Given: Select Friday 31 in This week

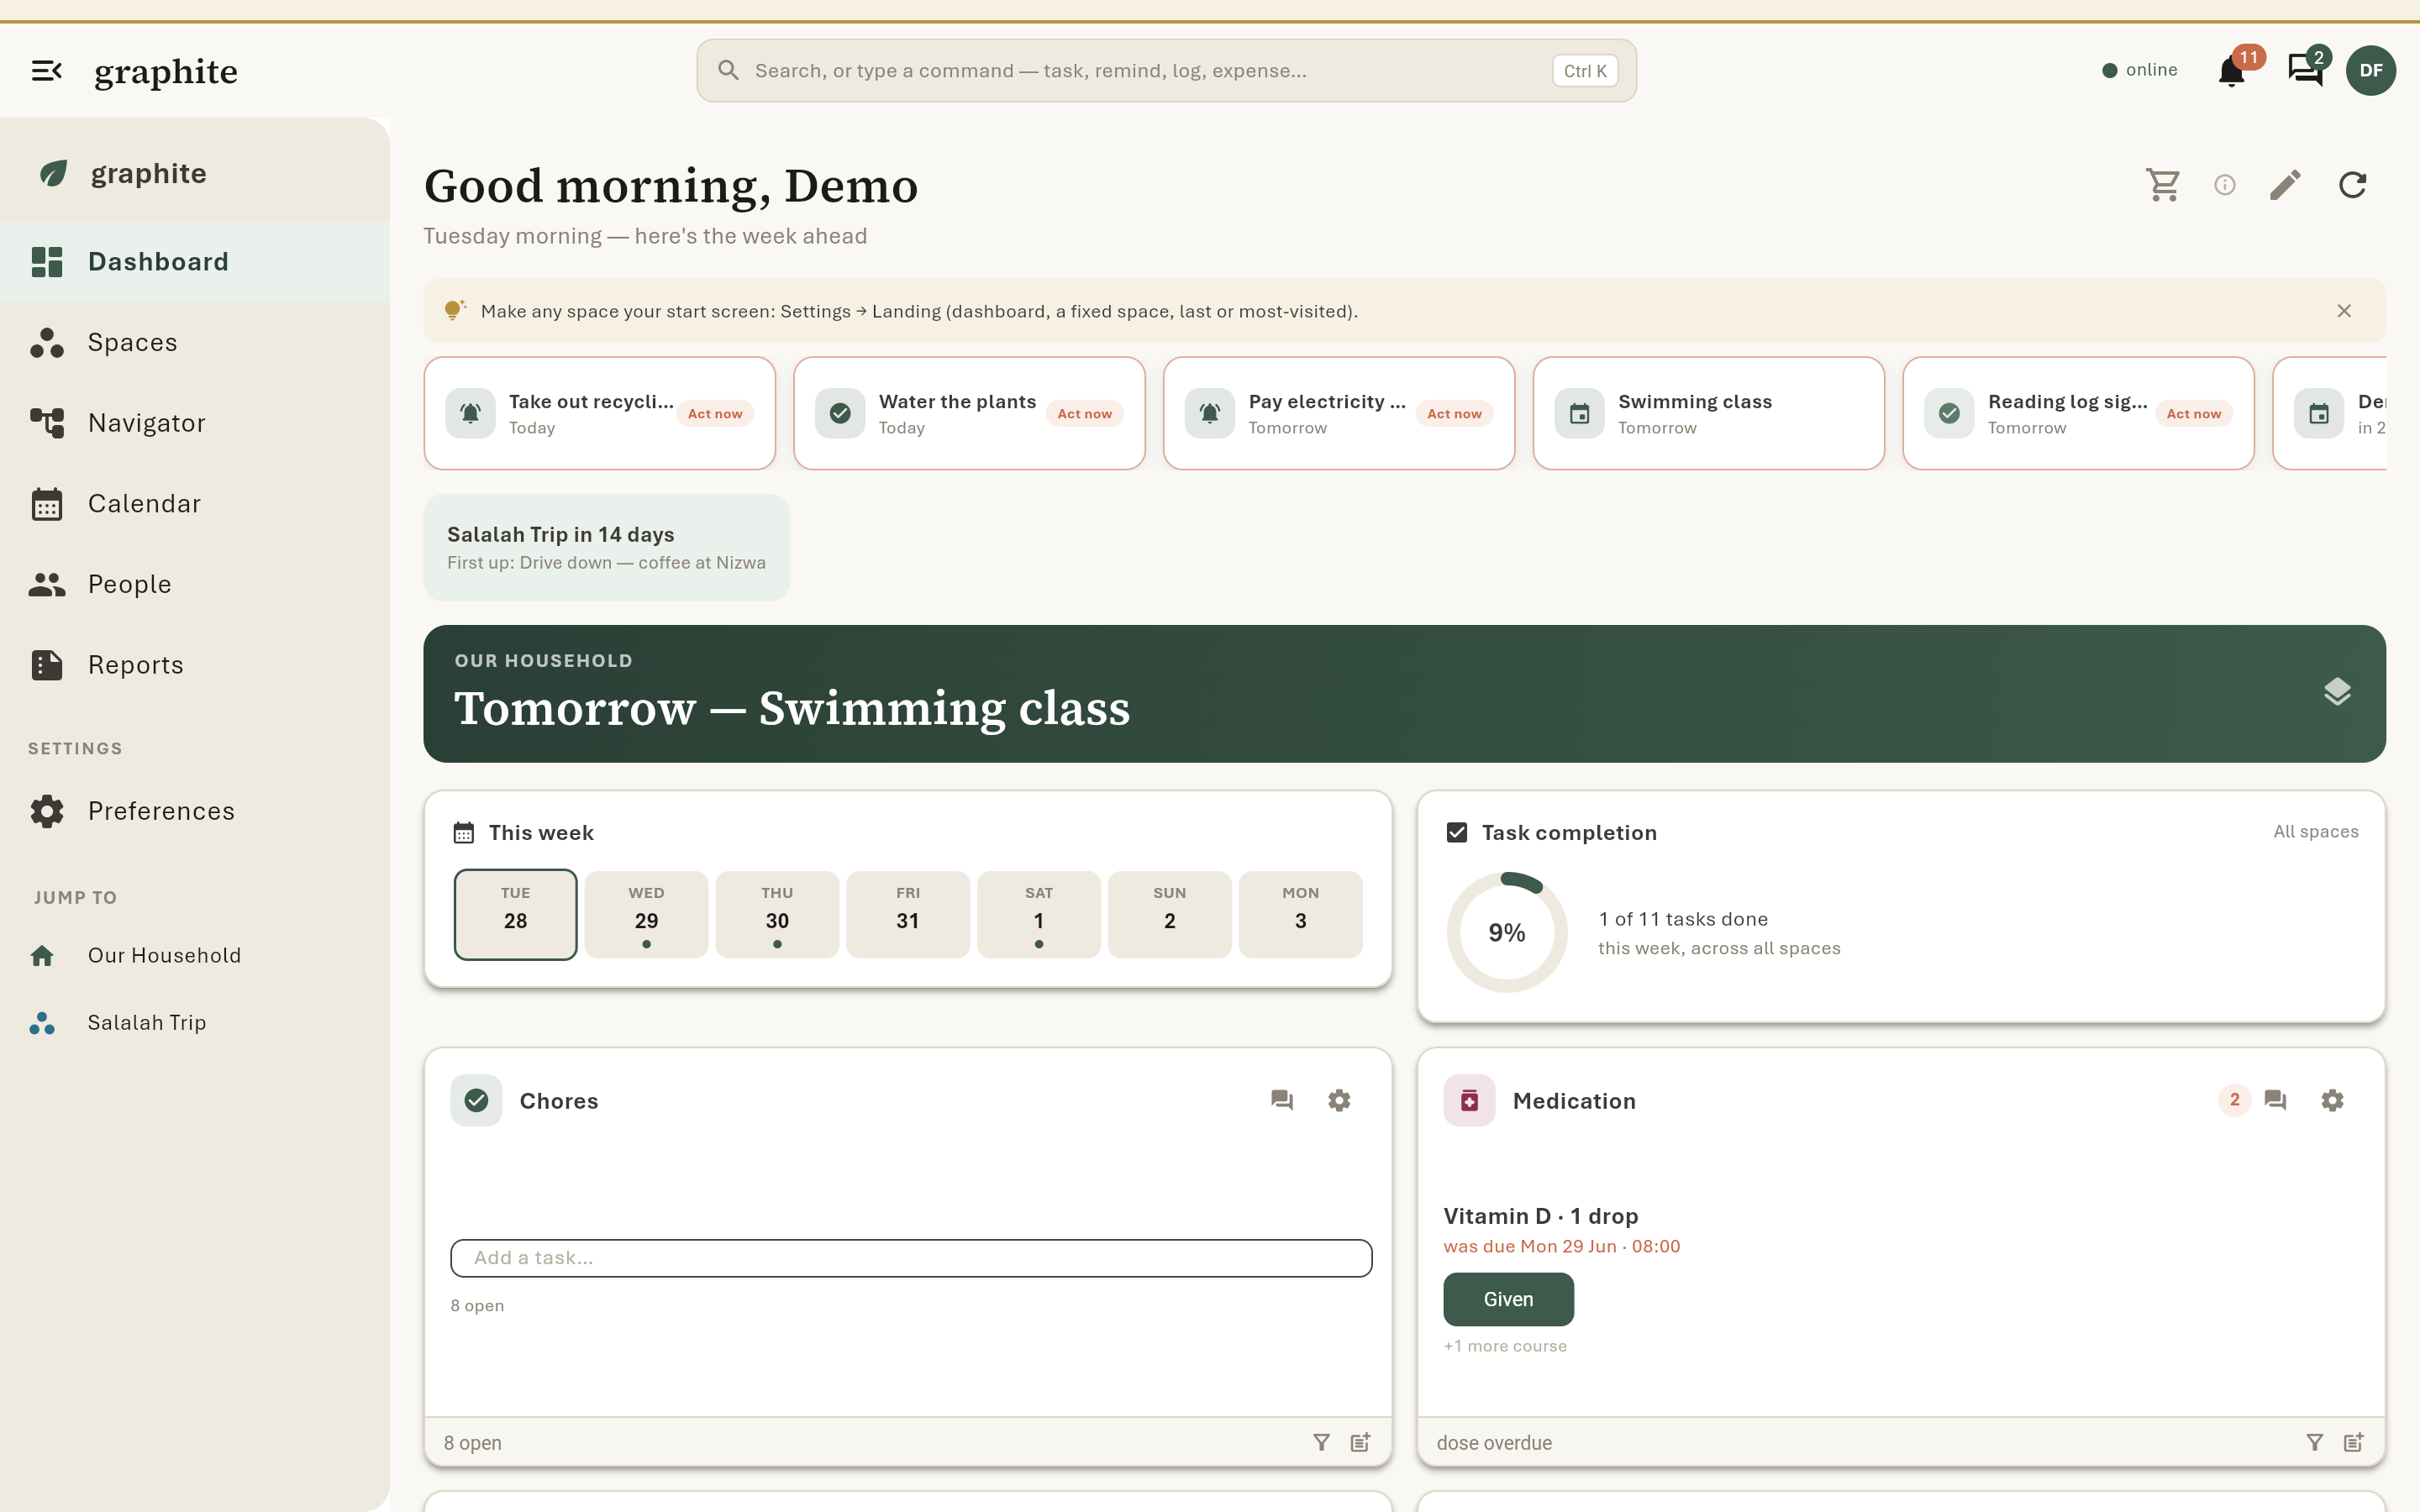Looking at the screenshot, I should (x=908, y=914).
